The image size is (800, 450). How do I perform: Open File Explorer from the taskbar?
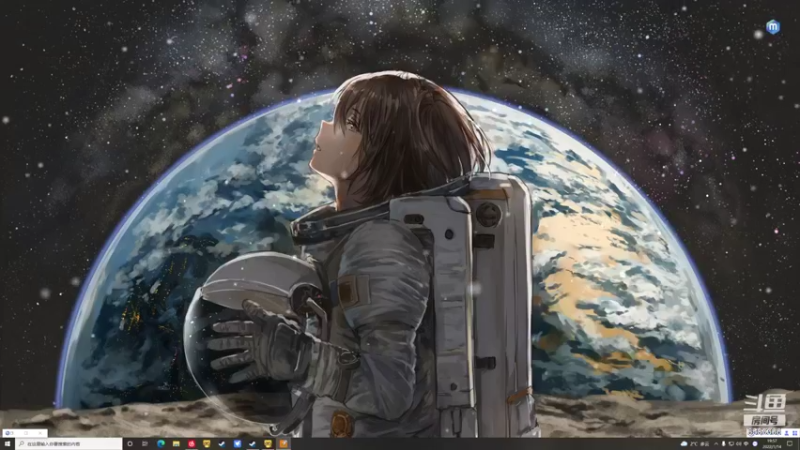click(176, 444)
